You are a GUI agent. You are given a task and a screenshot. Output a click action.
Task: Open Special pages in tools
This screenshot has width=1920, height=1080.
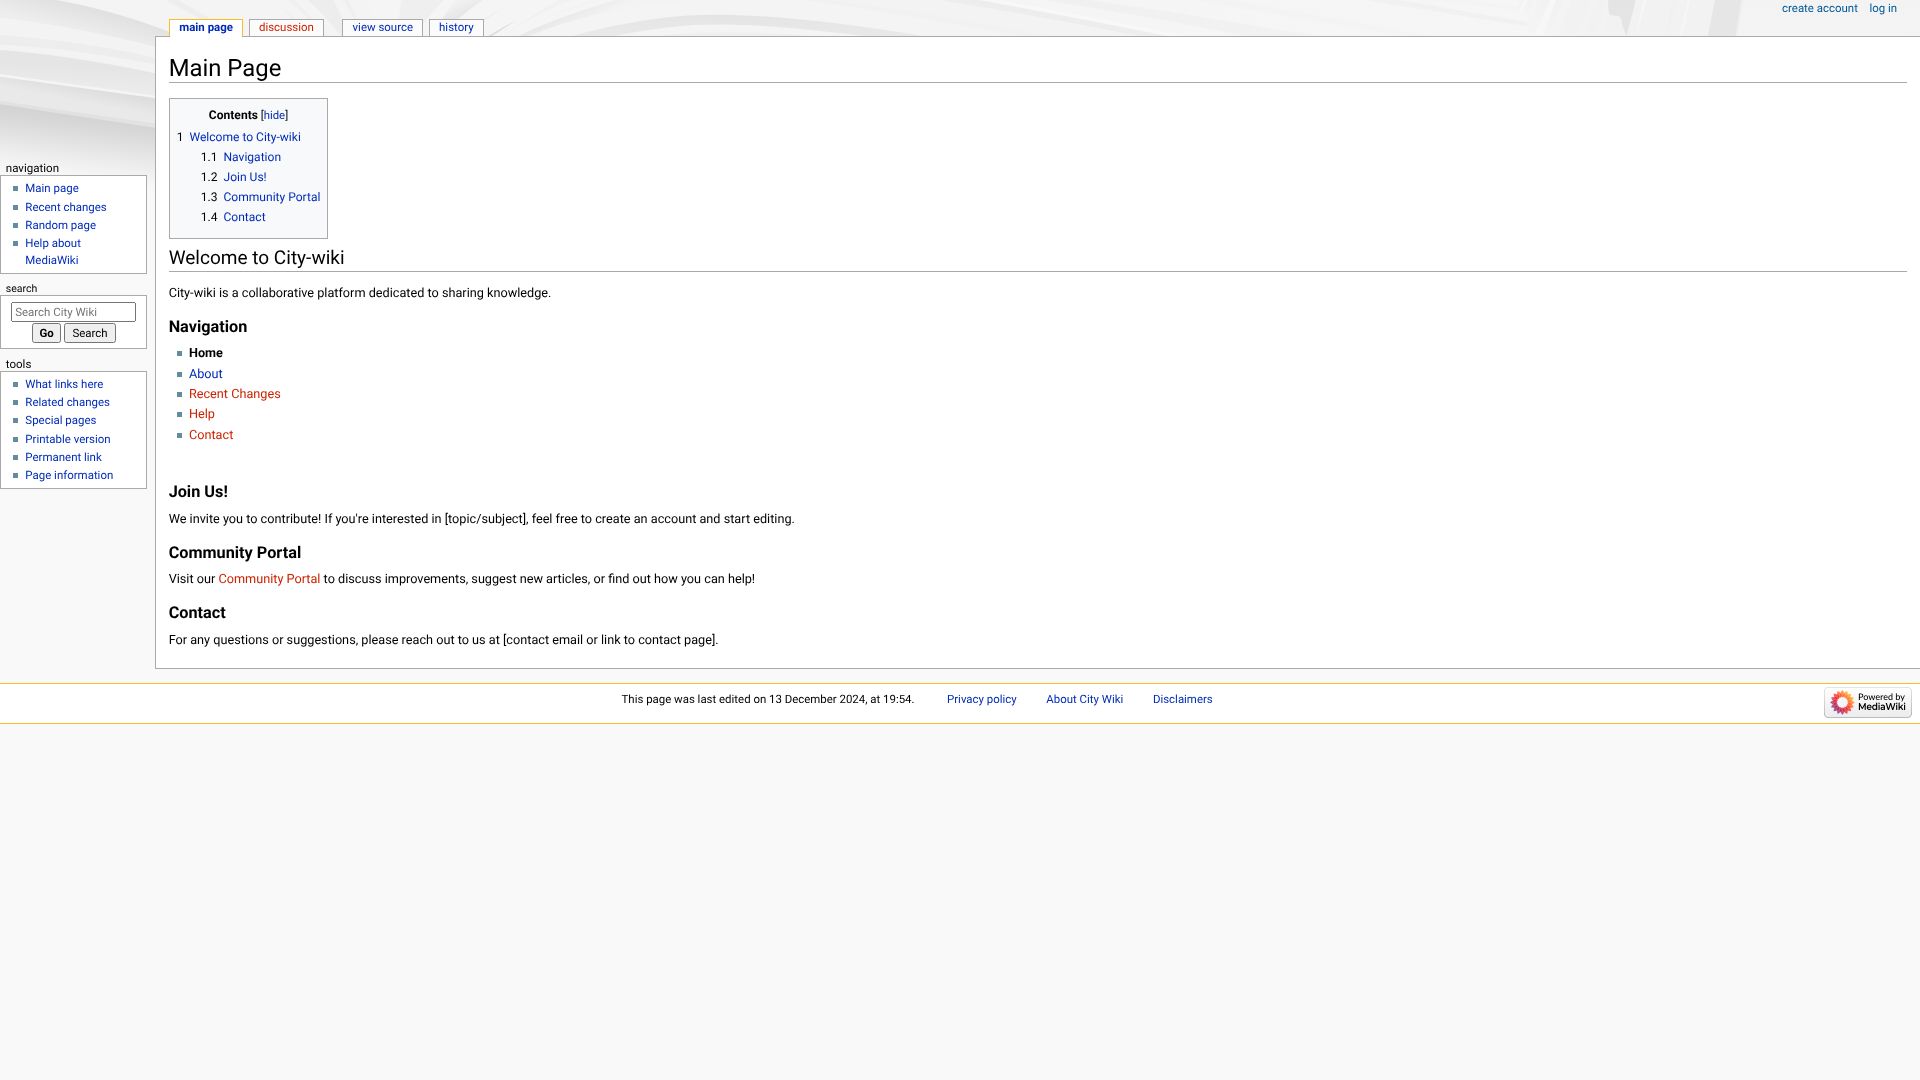61,420
